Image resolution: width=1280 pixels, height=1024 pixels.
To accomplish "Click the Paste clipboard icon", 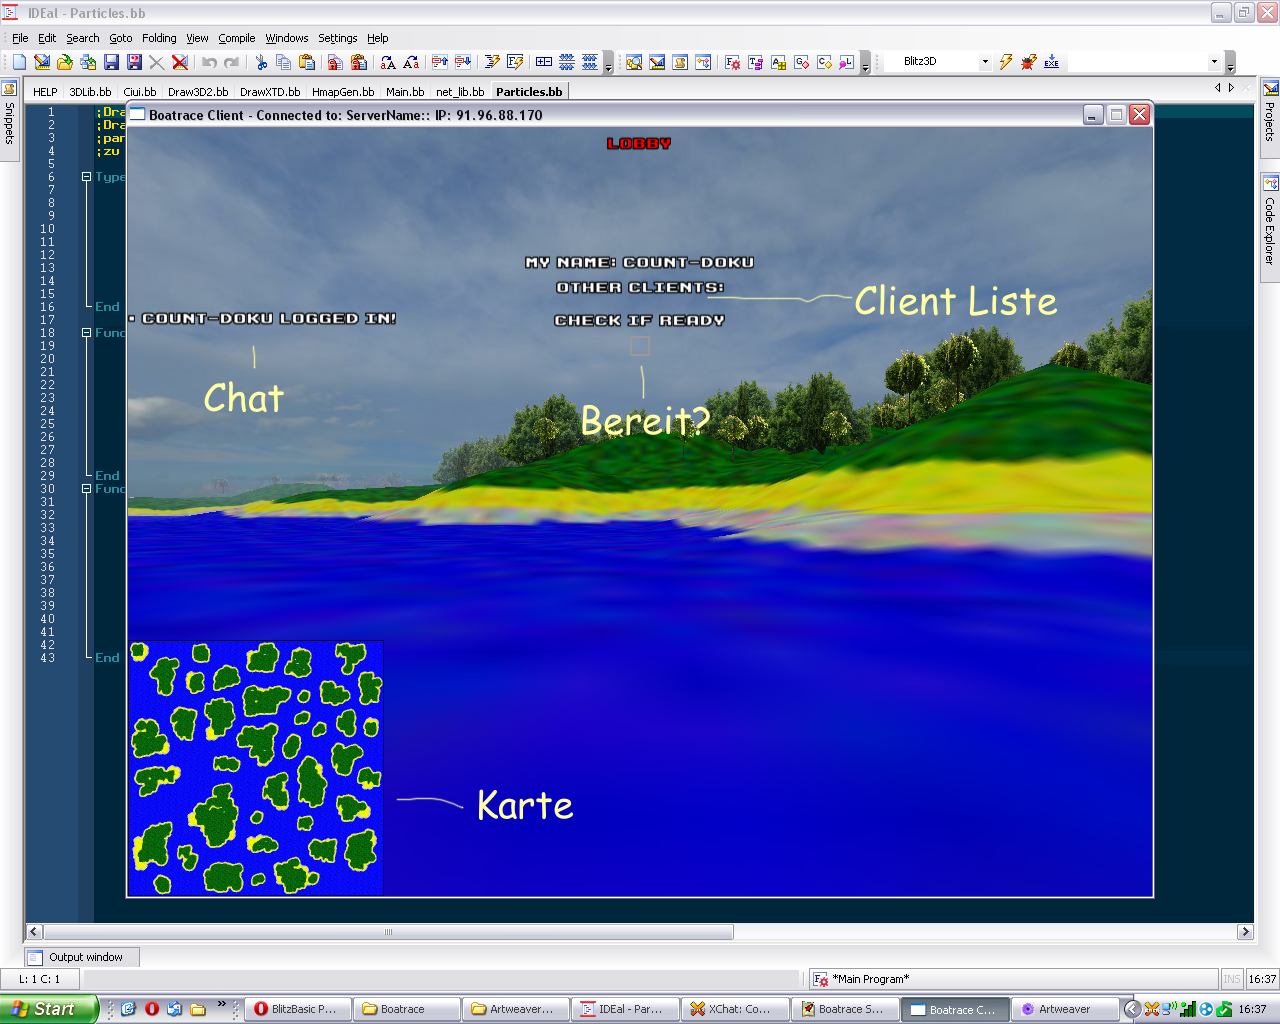I will click(307, 62).
